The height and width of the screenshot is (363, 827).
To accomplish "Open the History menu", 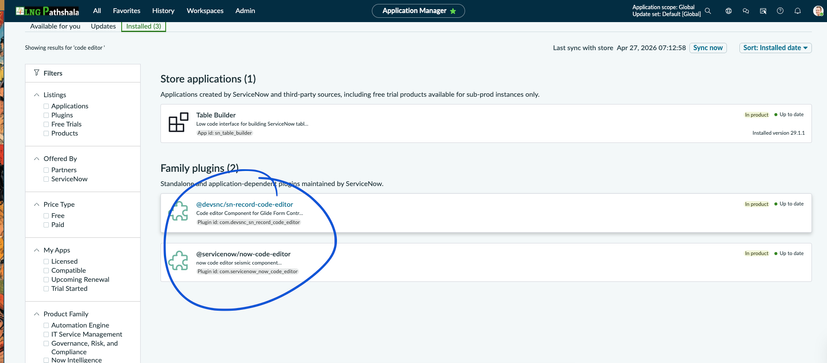I will pos(163,11).
